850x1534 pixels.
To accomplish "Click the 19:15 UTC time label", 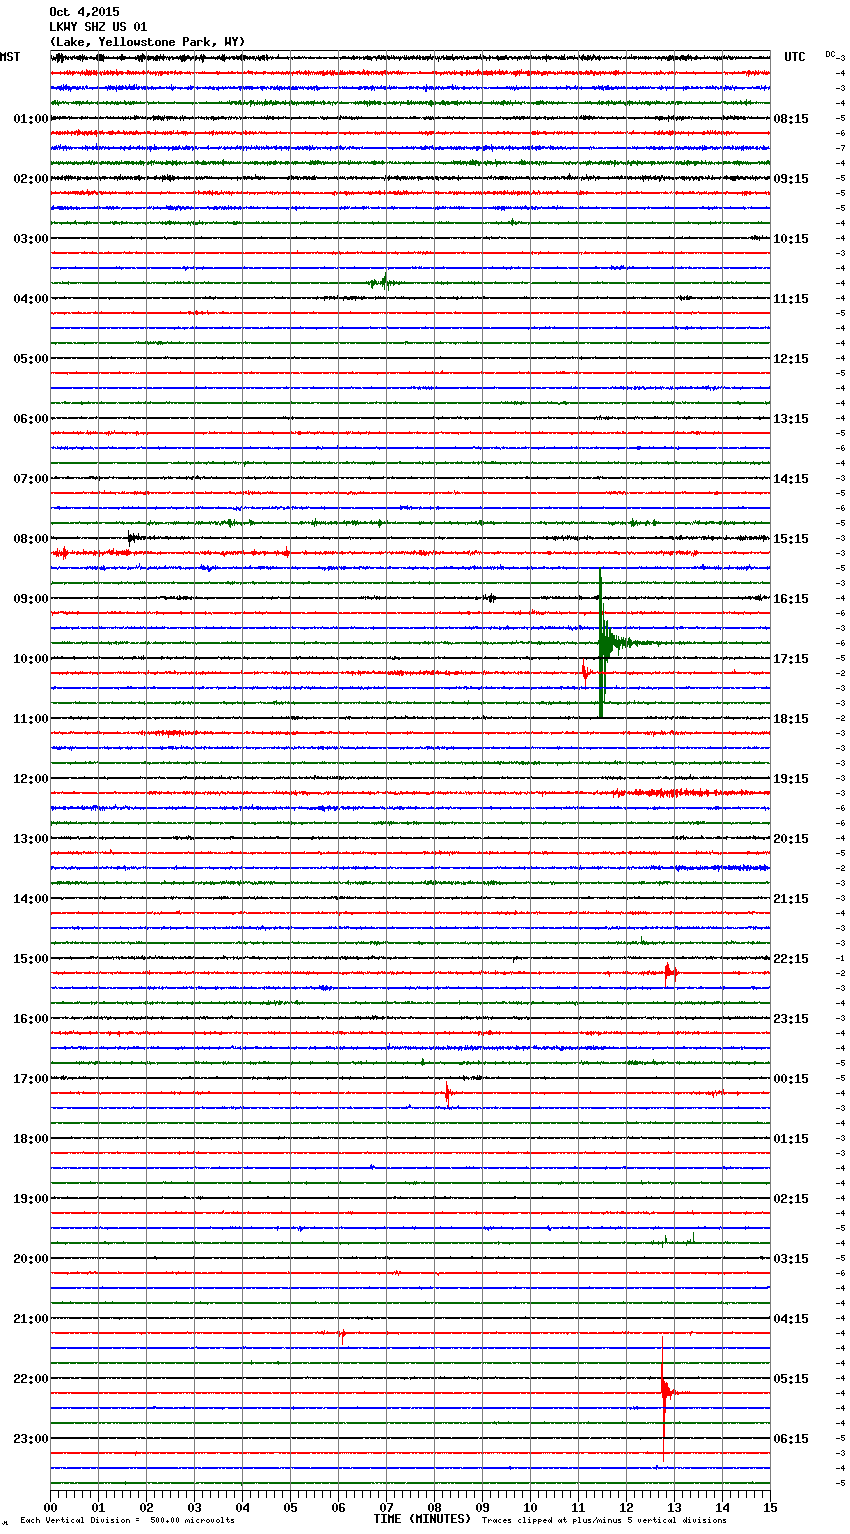I will coord(791,779).
